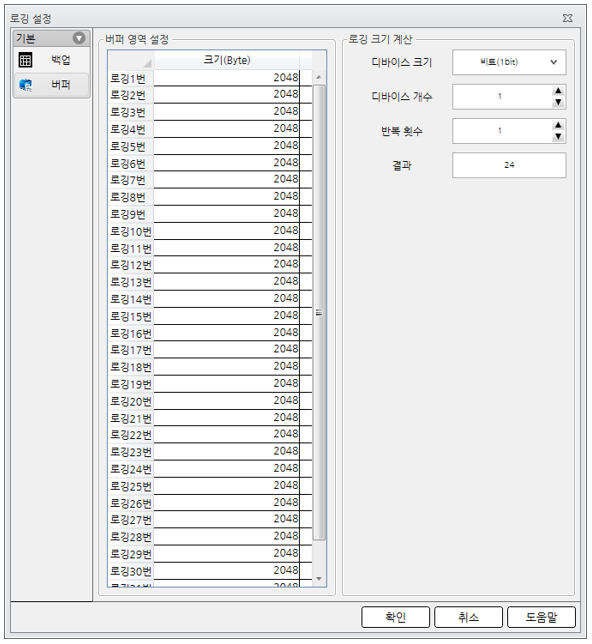Click the 크기(Byte) column header

coord(227,60)
